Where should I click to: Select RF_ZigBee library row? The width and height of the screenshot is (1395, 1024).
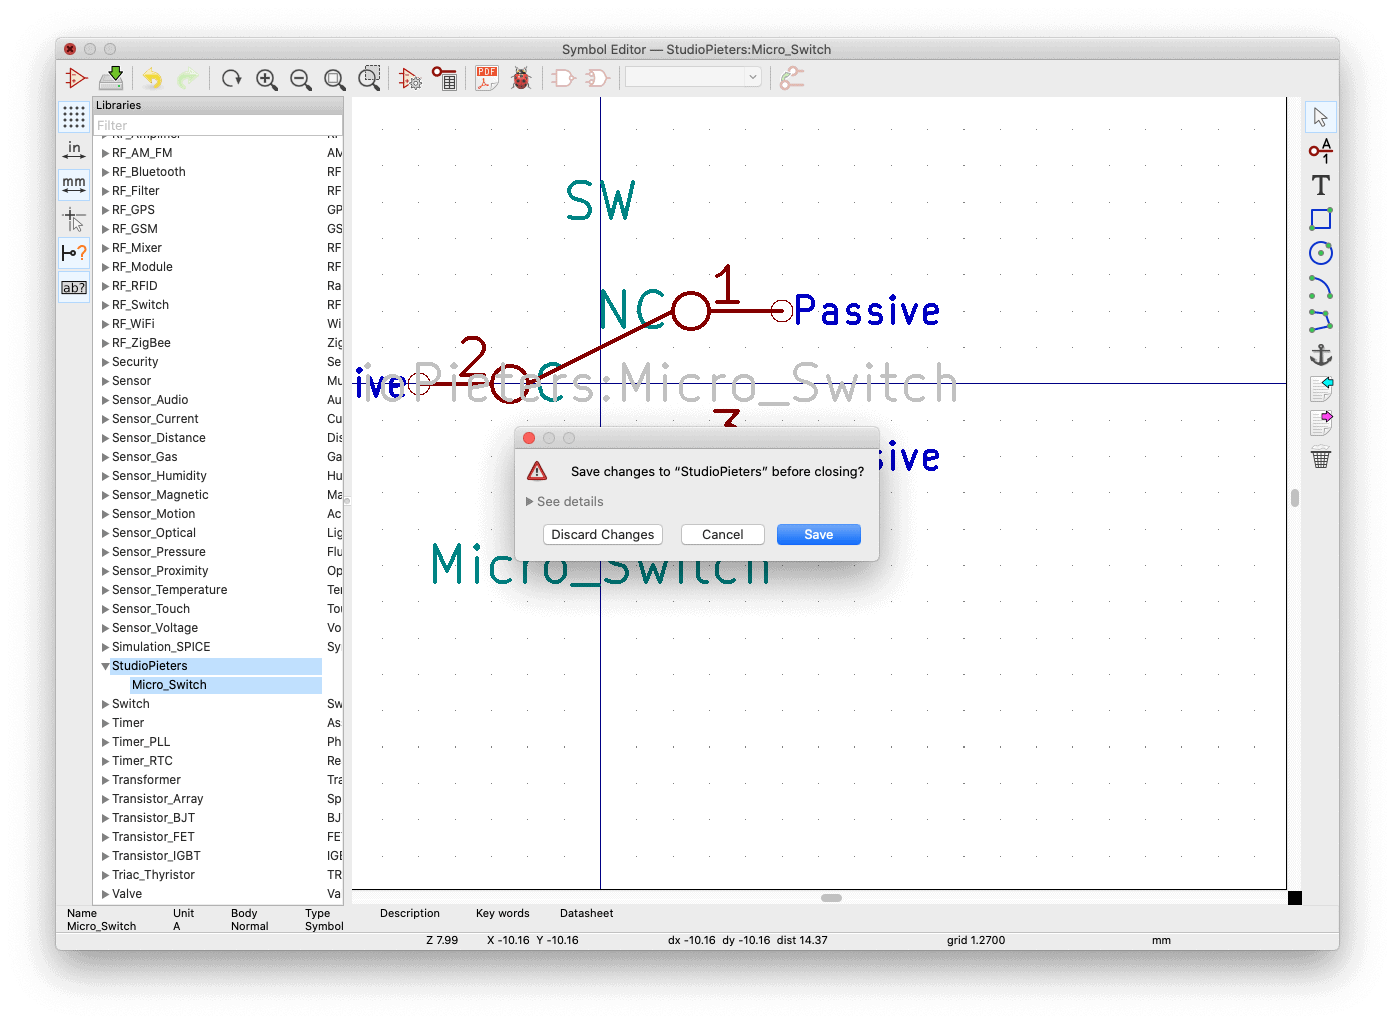tap(218, 343)
